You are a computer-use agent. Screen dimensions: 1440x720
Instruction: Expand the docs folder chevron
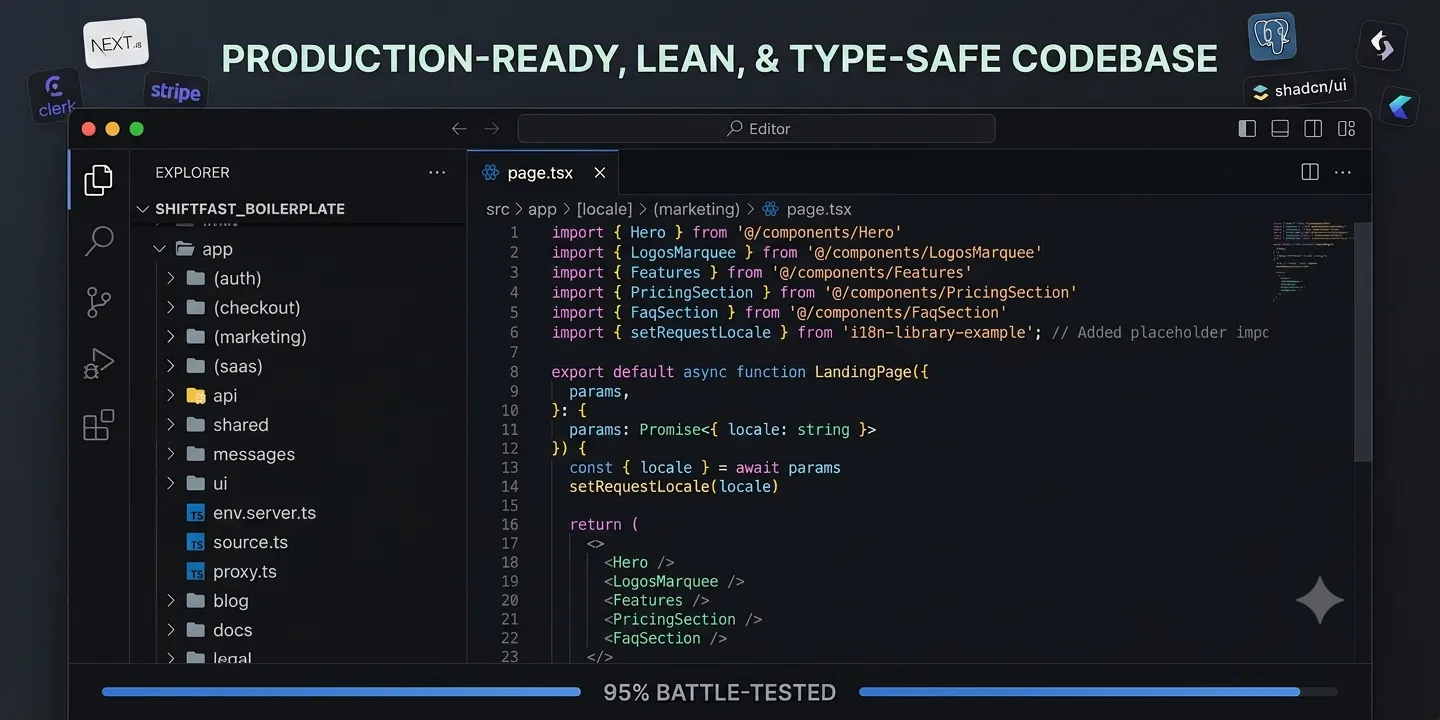[171, 630]
